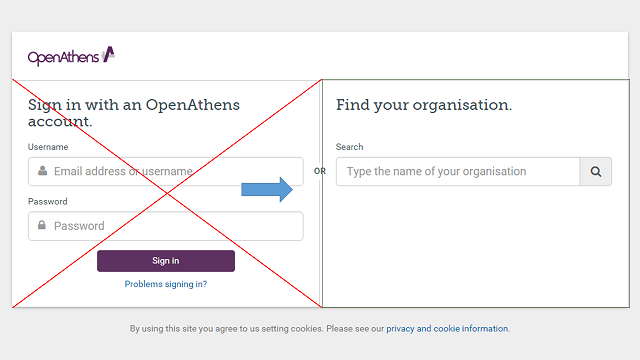640x360 pixels.
Task: Click the magnifier search button
Action: [596, 171]
